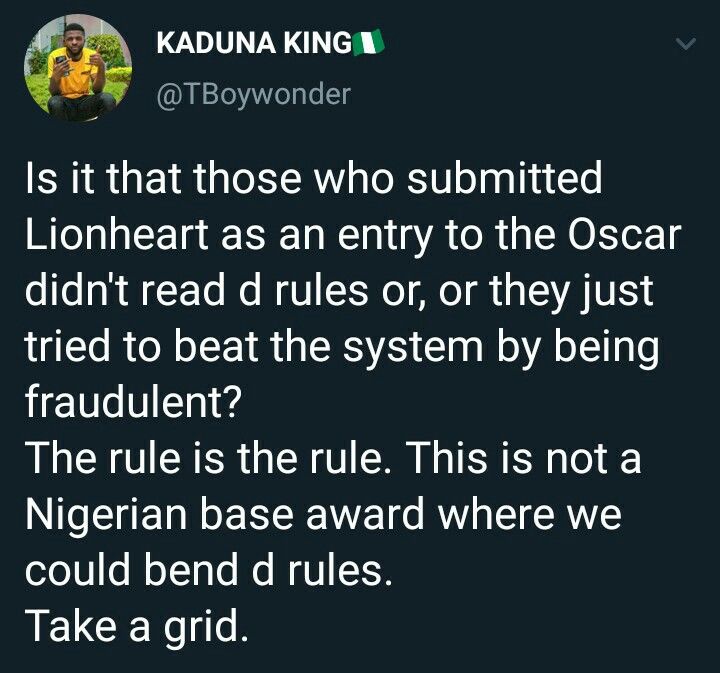The height and width of the screenshot is (673, 720).
Task: Click the @TBoywonder handle
Action: pos(254,95)
